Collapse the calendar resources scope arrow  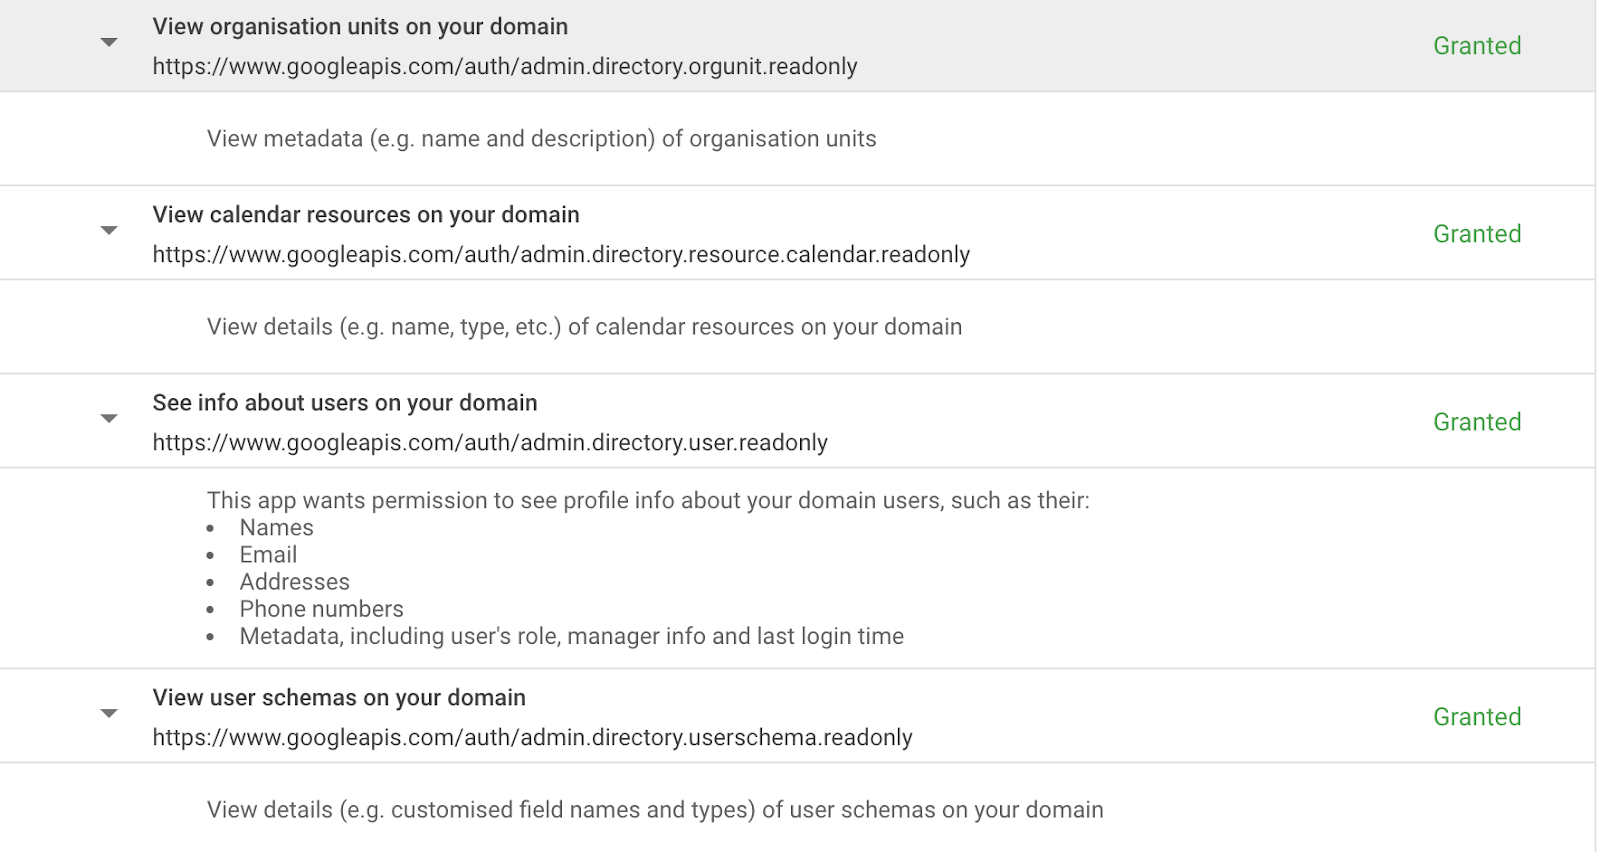coord(109,230)
